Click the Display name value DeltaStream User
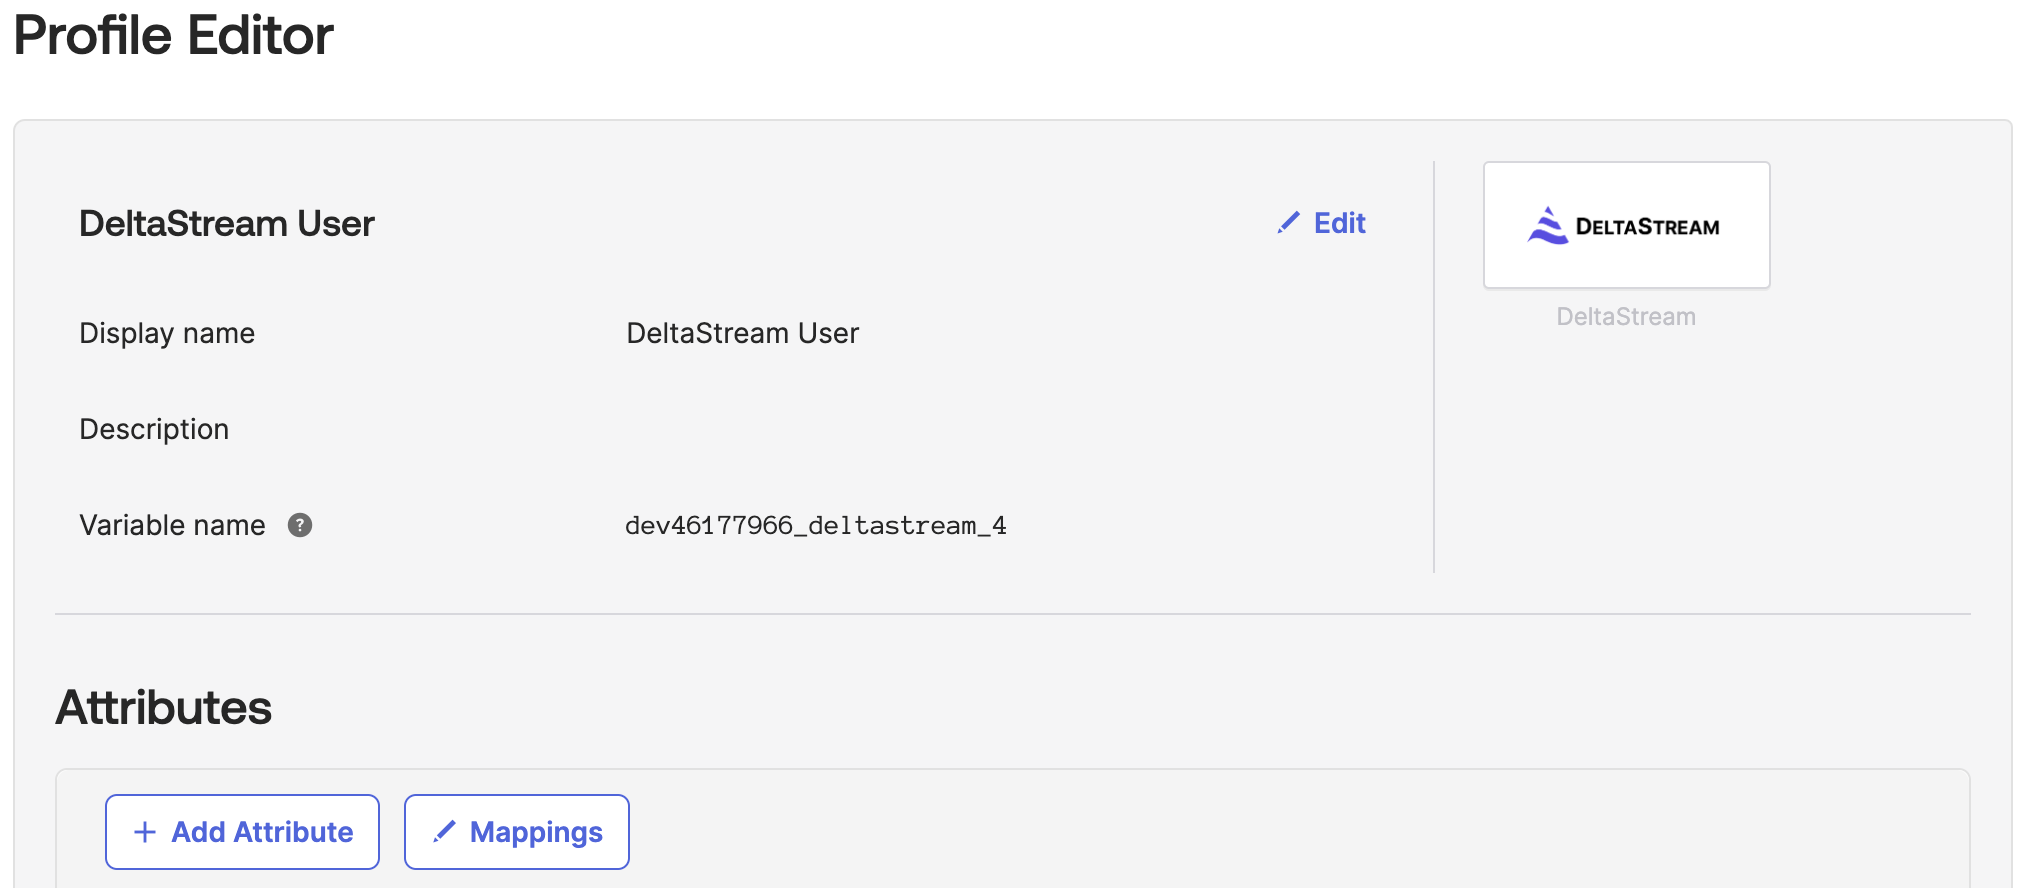This screenshot has width=2032, height=888. [x=742, y=333]
